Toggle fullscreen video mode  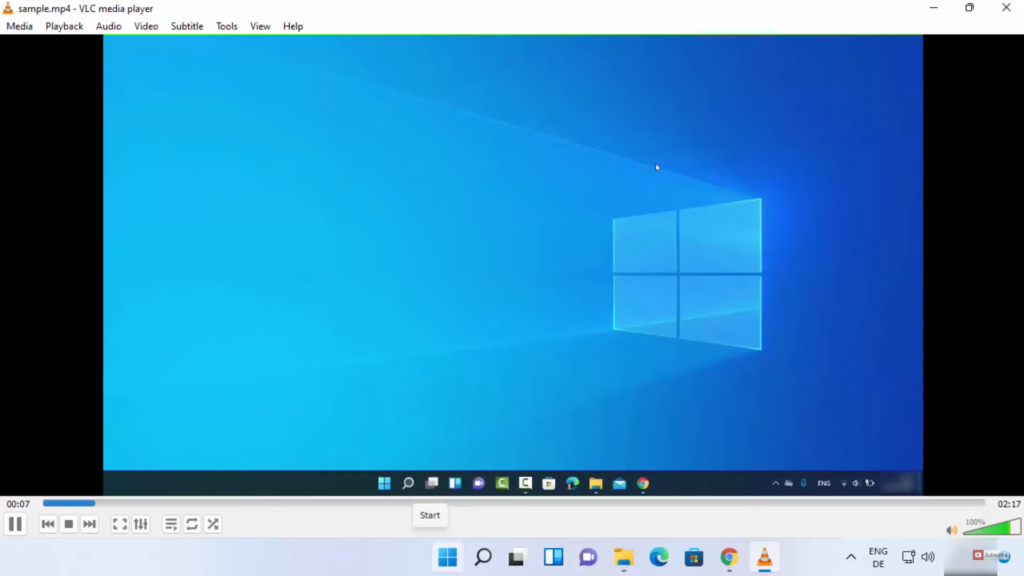tap(119, 524)
